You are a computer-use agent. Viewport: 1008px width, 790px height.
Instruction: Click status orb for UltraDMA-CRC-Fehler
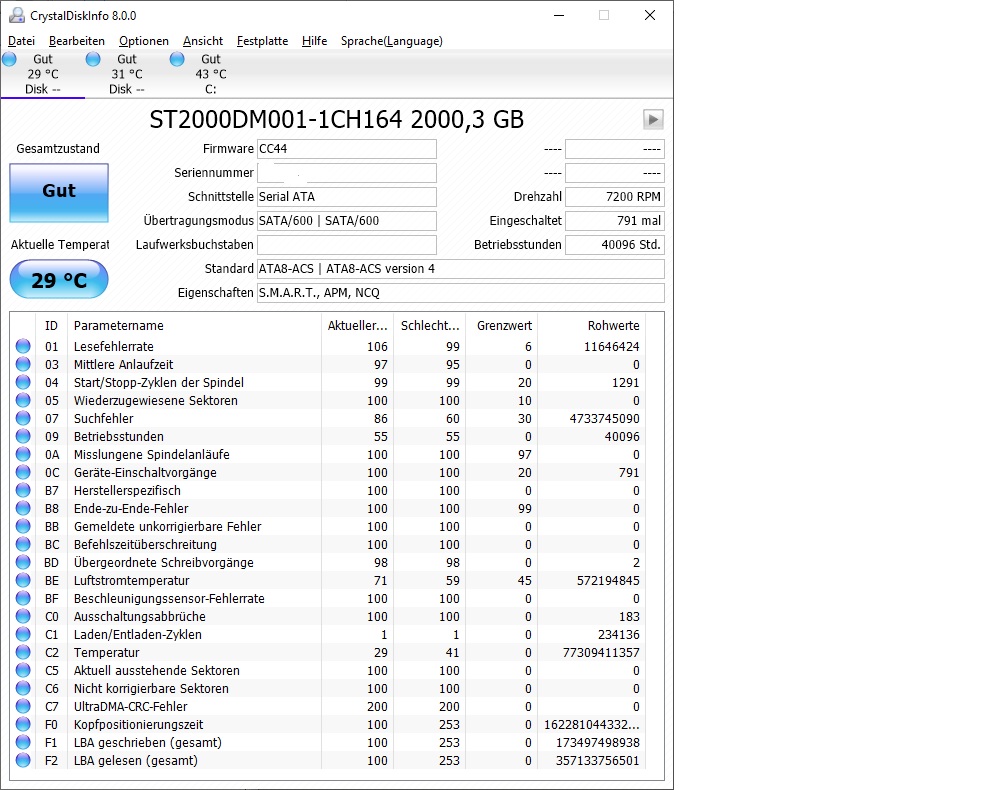coord(23,706)
